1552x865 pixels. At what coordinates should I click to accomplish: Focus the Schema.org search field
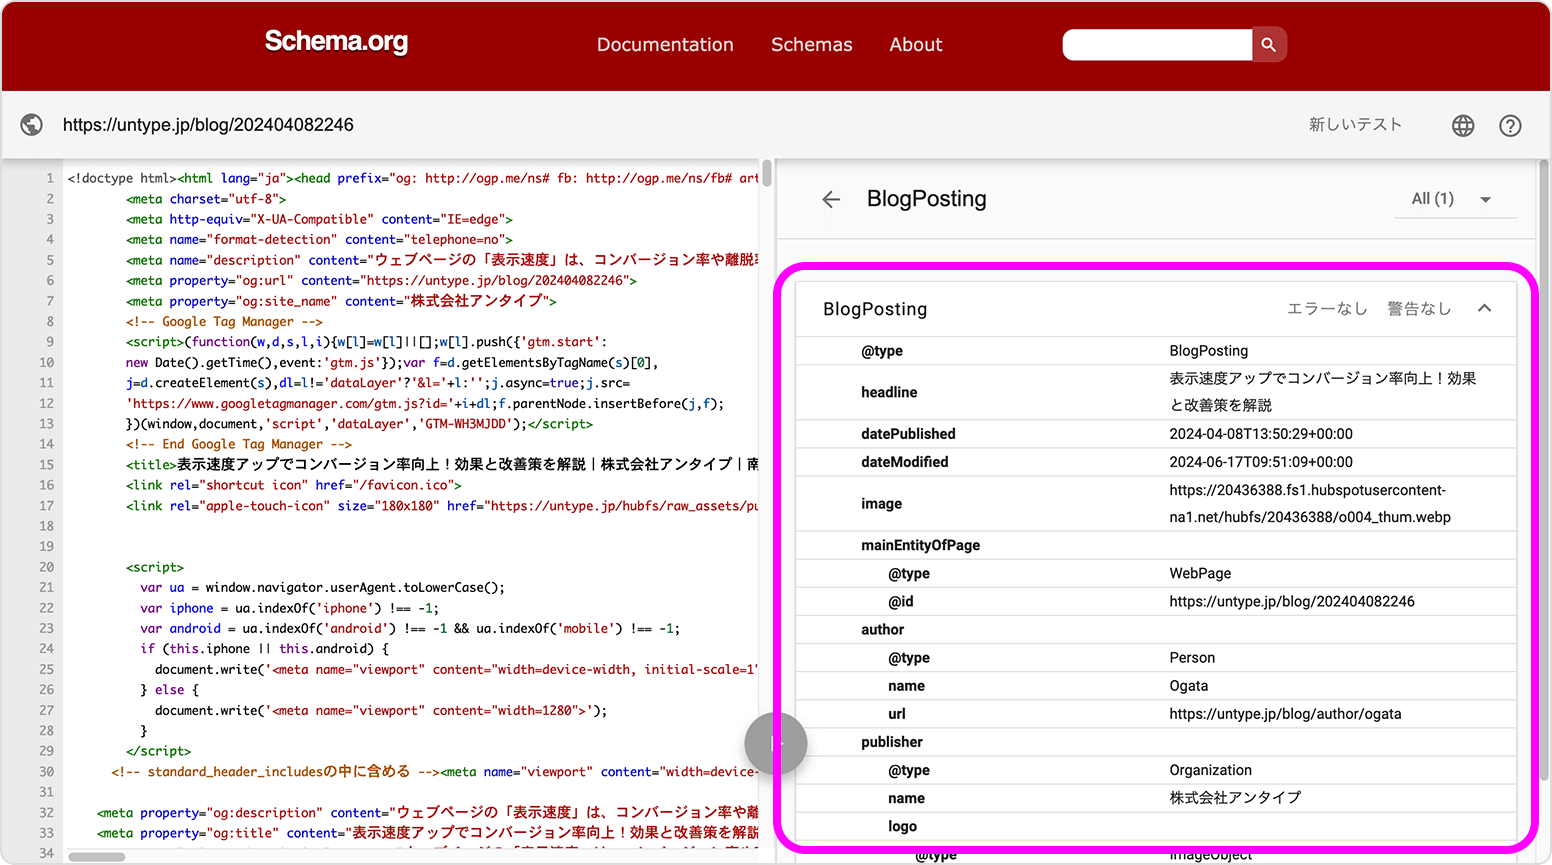pyautogui.click(x=1157, y=45)
